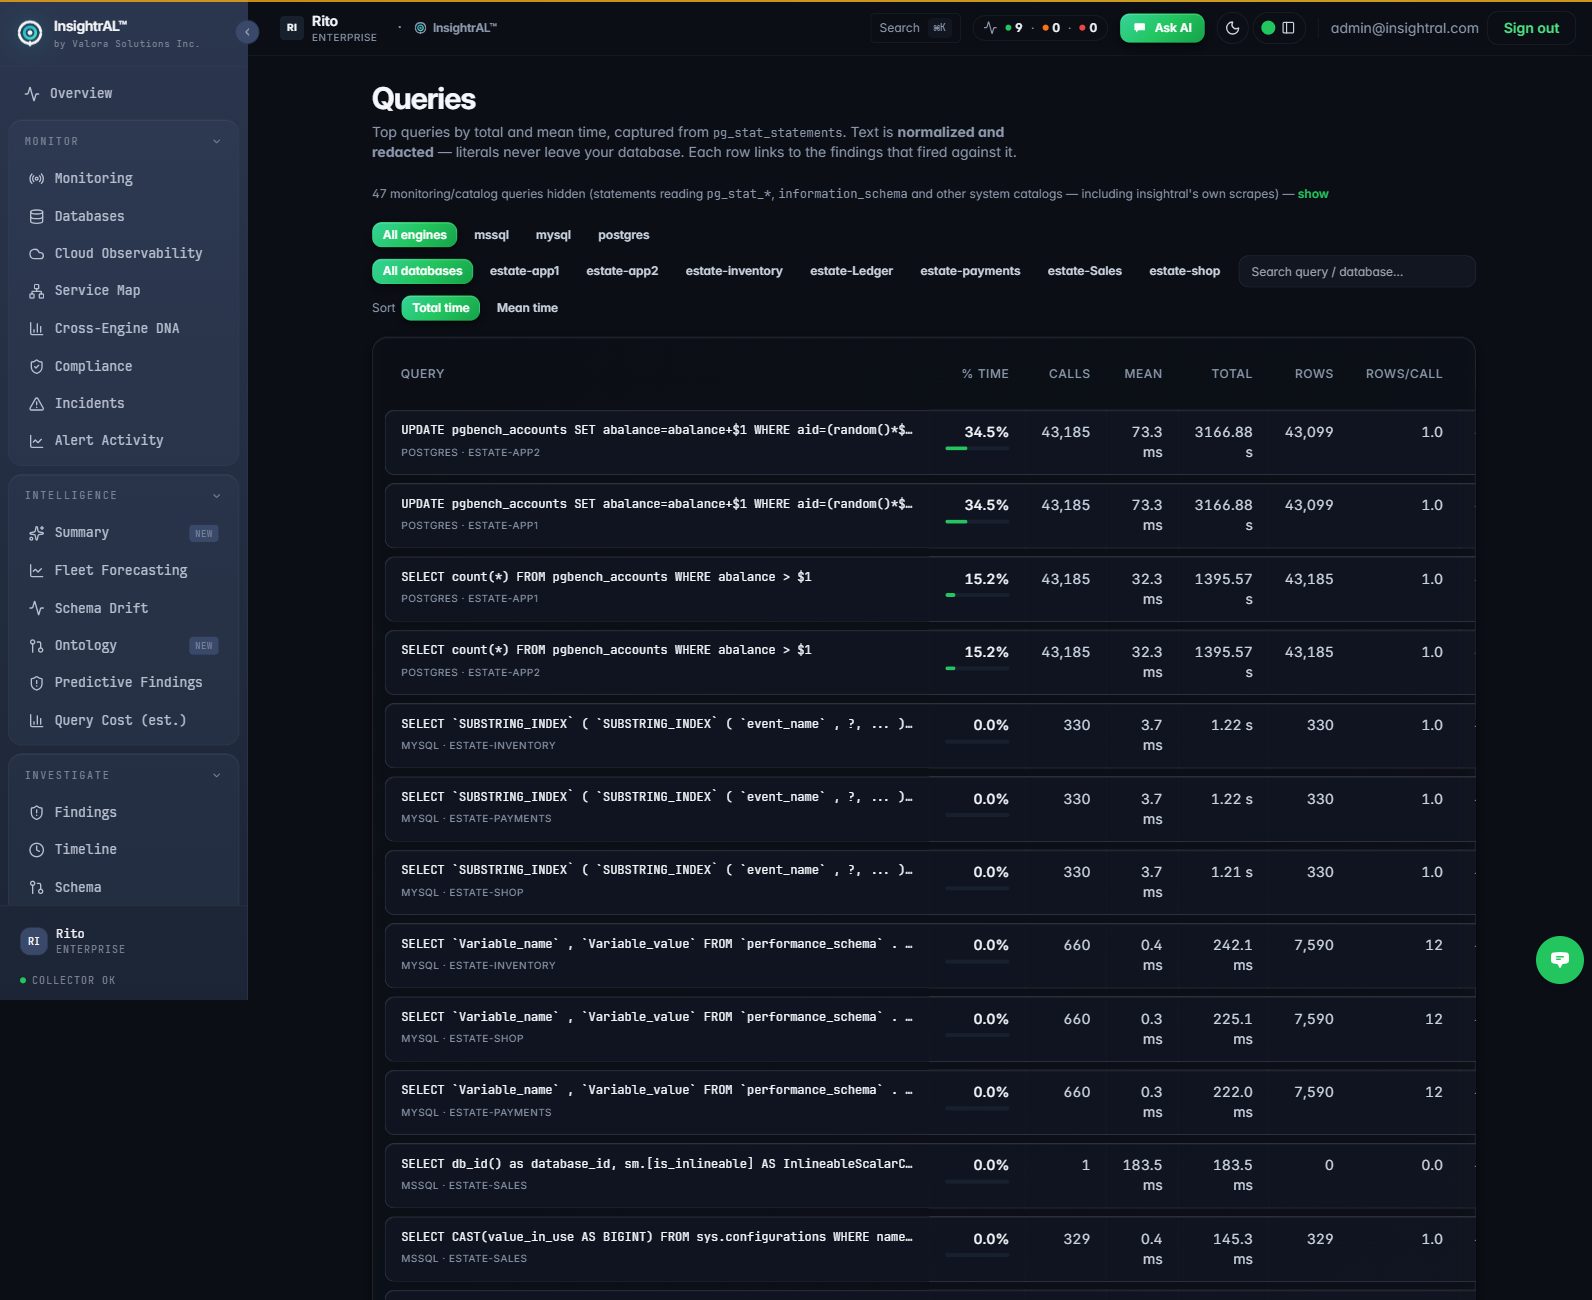Image resolution: width=1592 pixels, height=1300 pixels.
Task: Sort queries by Total time
Action: (x=441, y=308)
